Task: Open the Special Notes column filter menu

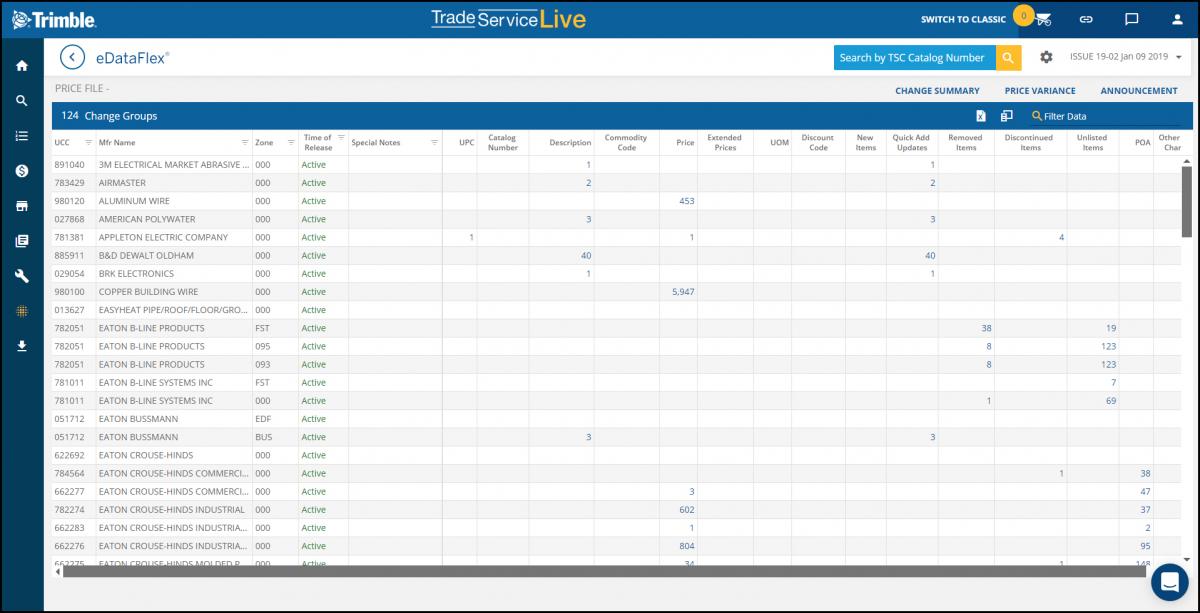Action: click(434, 143)
